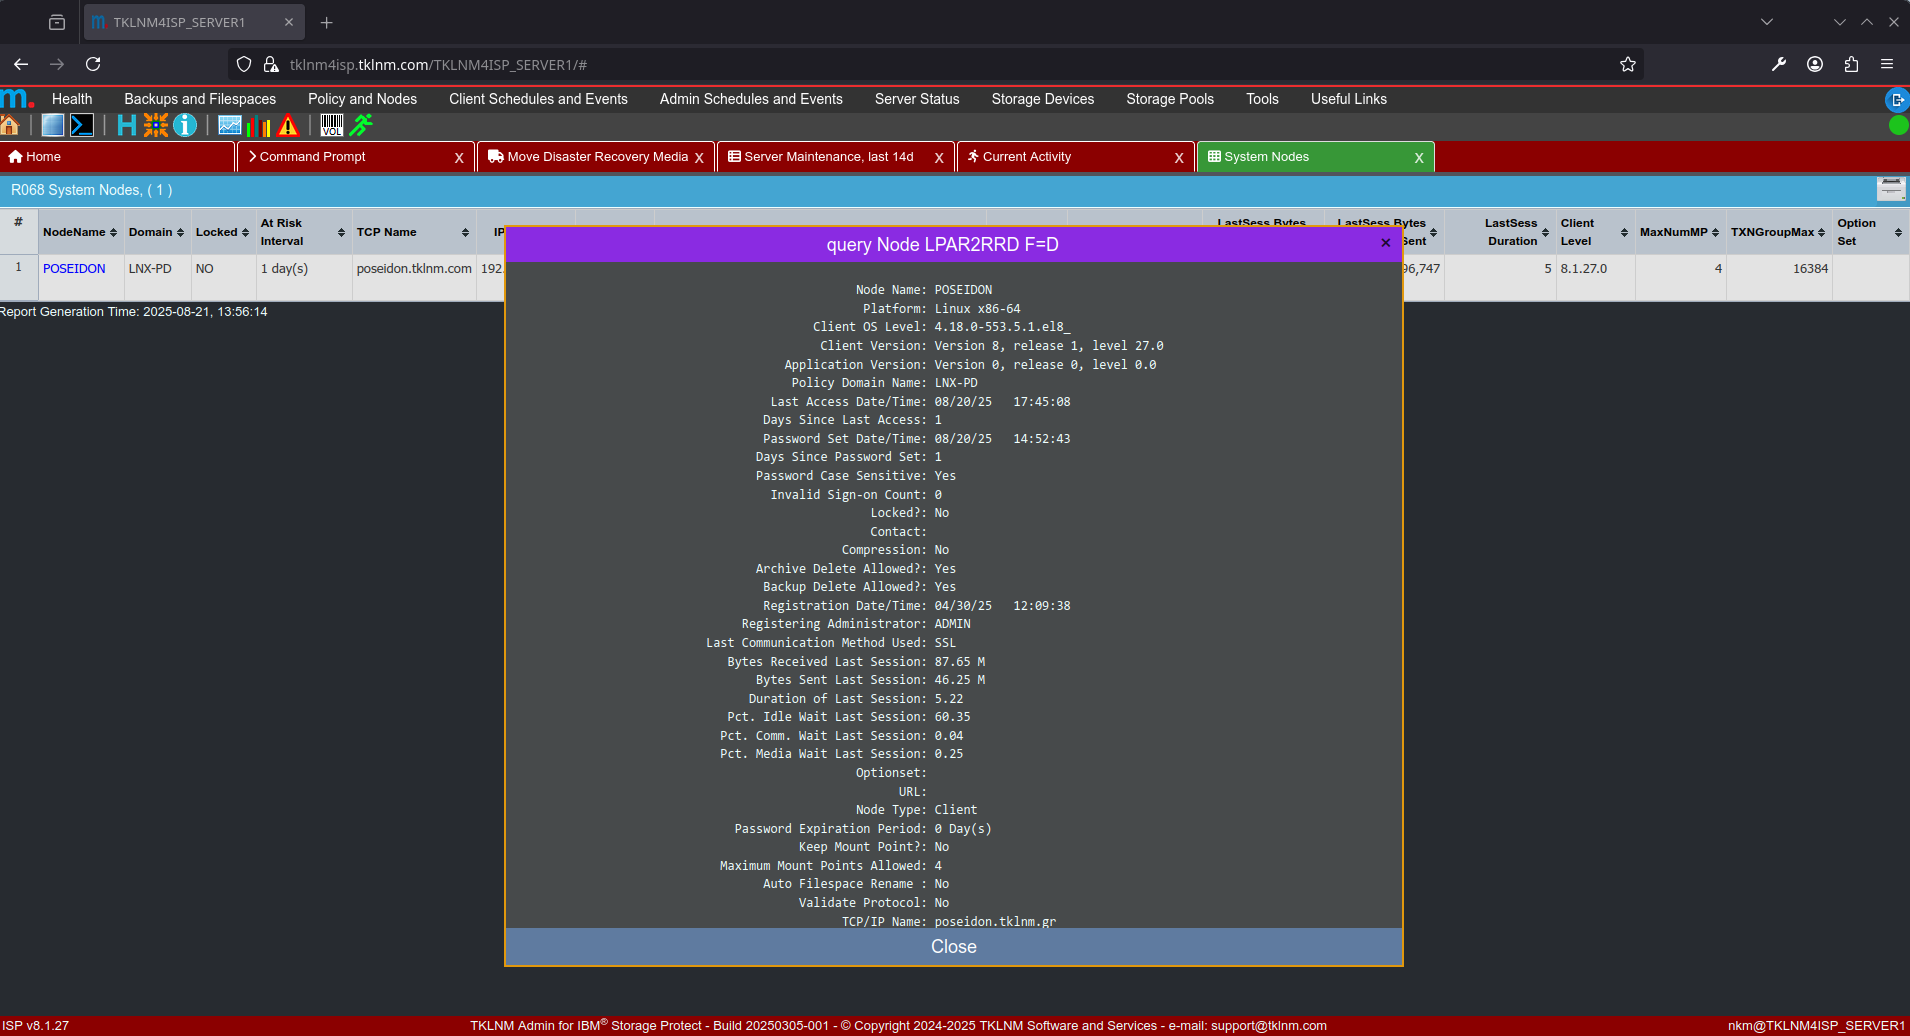Click the blue info circle icon
The image size is (1910, 1036).
pyautogui.click(x=185, y=125)
